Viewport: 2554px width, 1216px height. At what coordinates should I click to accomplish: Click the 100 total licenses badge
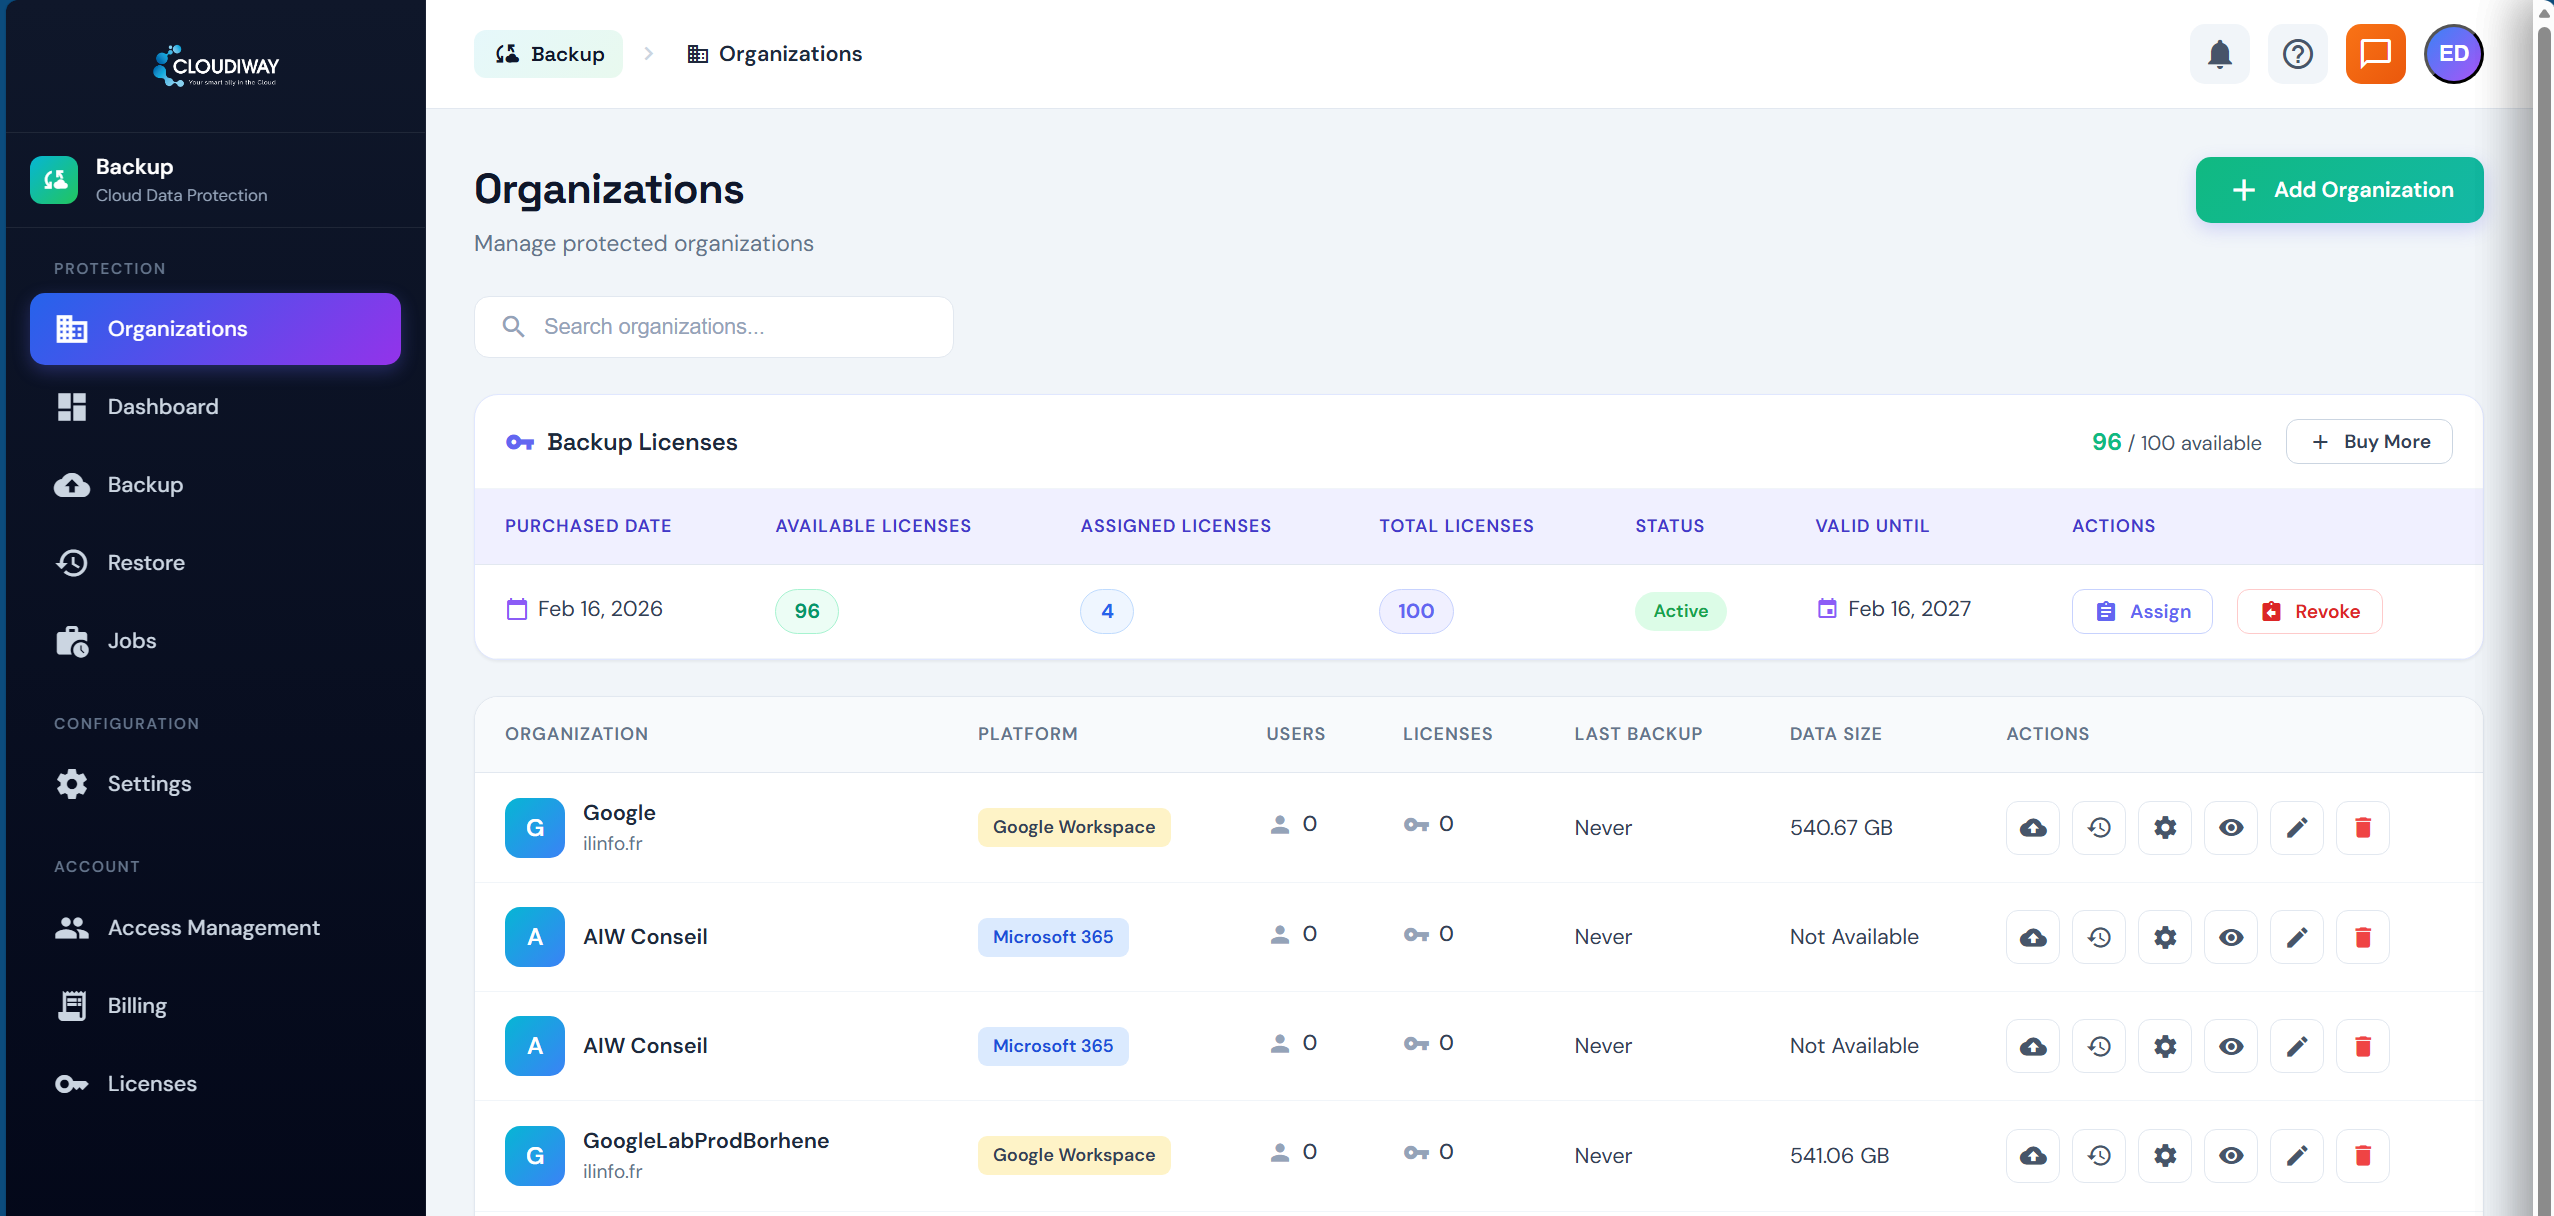(1416, 612)
